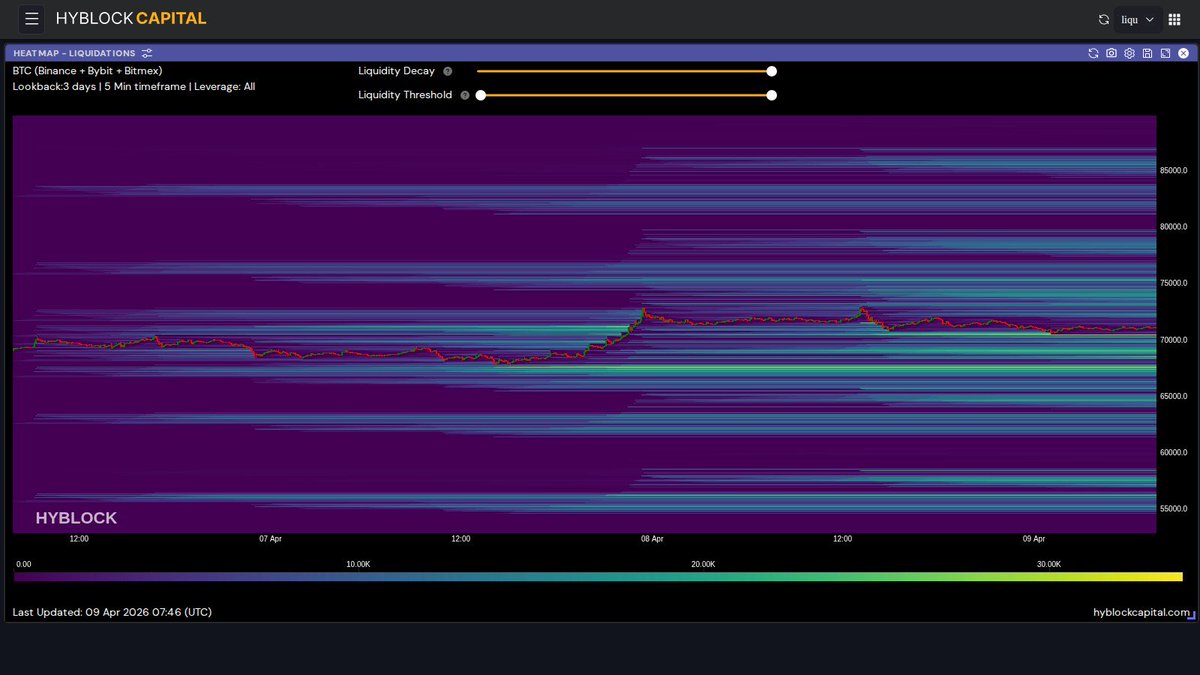Screen dimensions: 1200x675
Task: Reload the heatmap panel data
Action: [x=1093, y=53]
